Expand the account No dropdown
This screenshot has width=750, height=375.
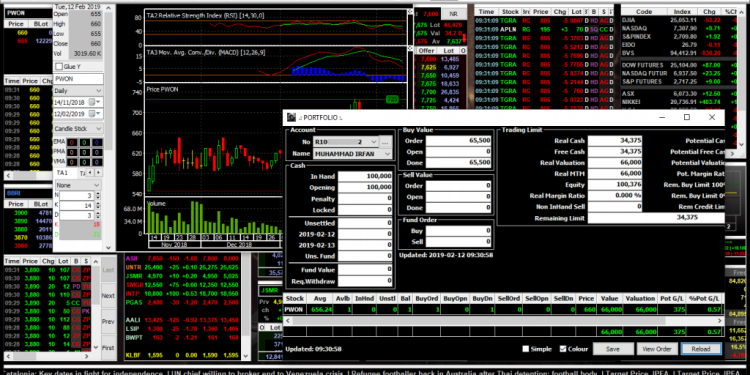(x=373, y=142)
